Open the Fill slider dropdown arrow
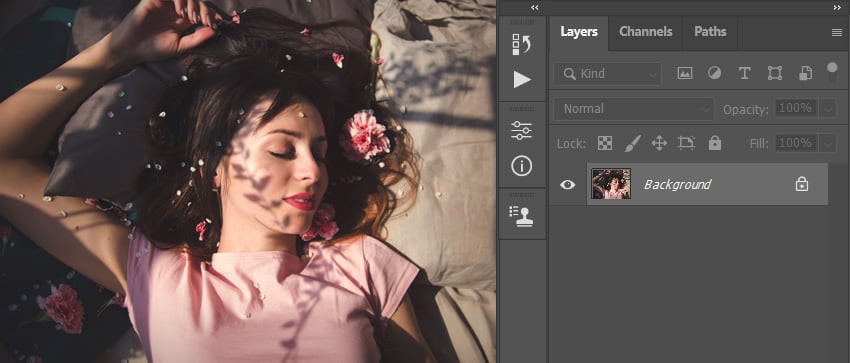The height and width of the screenshot is (363, 850). click(x=828, y=144)
